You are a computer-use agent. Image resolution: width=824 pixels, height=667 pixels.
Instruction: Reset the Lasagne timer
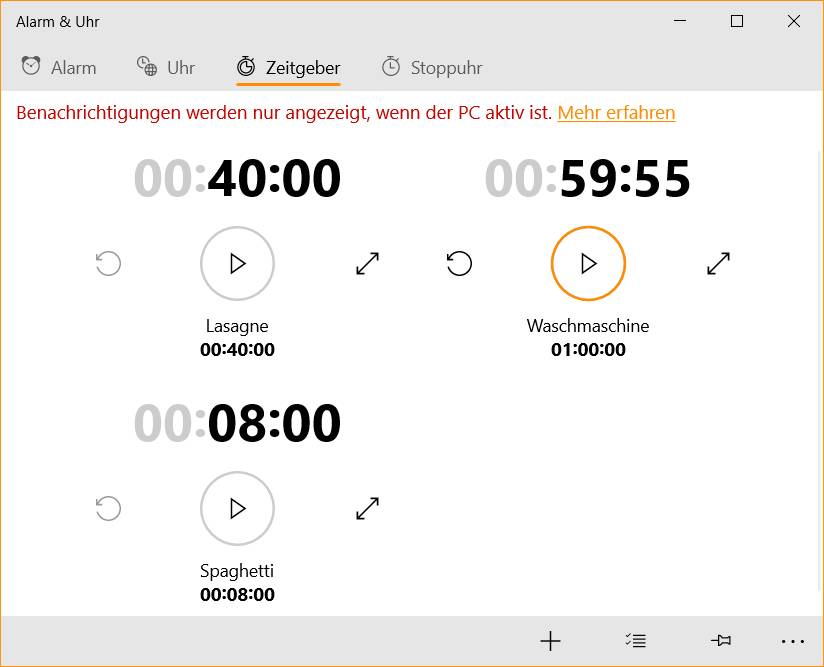pyautogui.click(x=108, y=263)
